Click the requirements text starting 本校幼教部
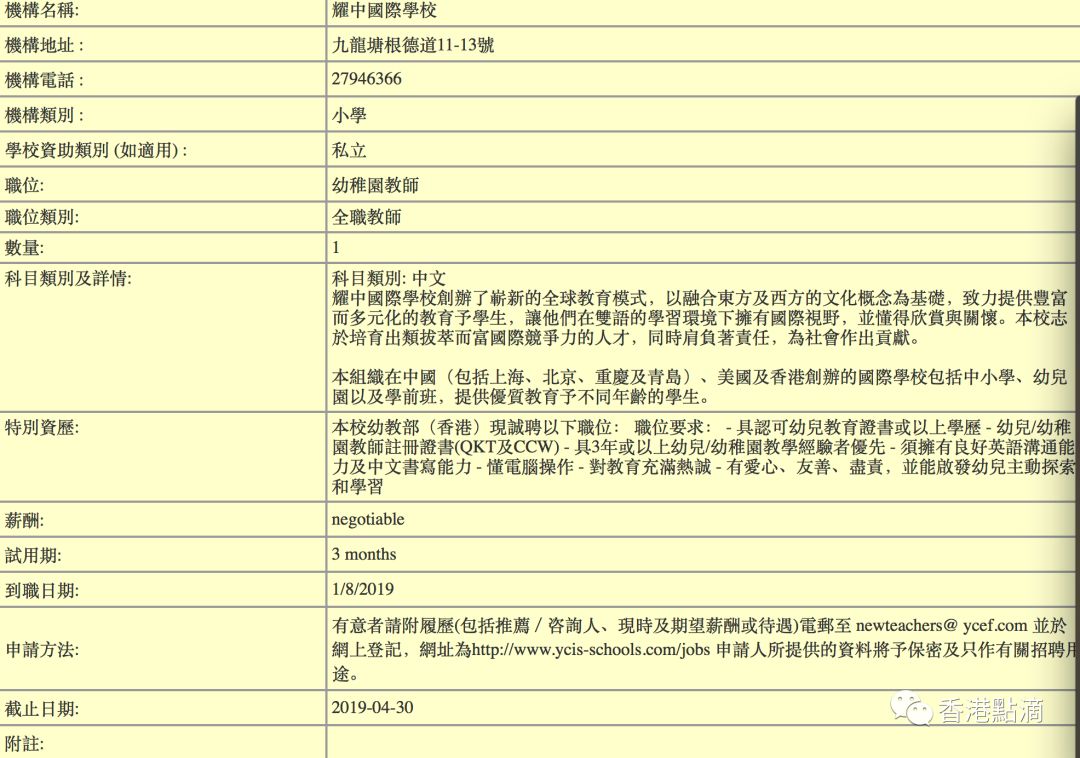1080x758 pixels. [703, 457]
